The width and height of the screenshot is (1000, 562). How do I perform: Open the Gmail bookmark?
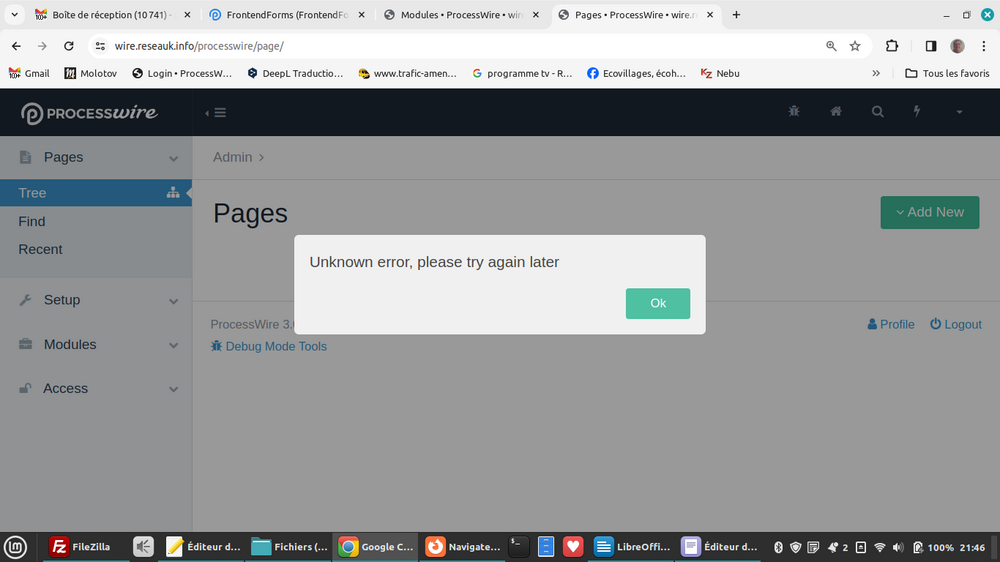point(29,73)
